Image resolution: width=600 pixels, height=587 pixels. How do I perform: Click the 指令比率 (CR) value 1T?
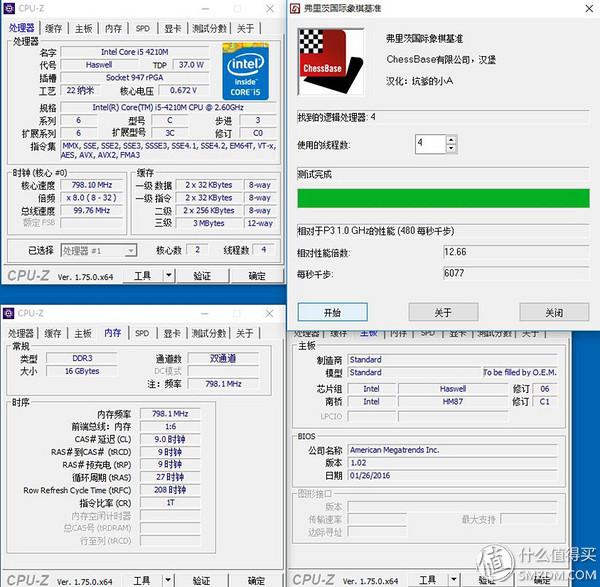170,503
